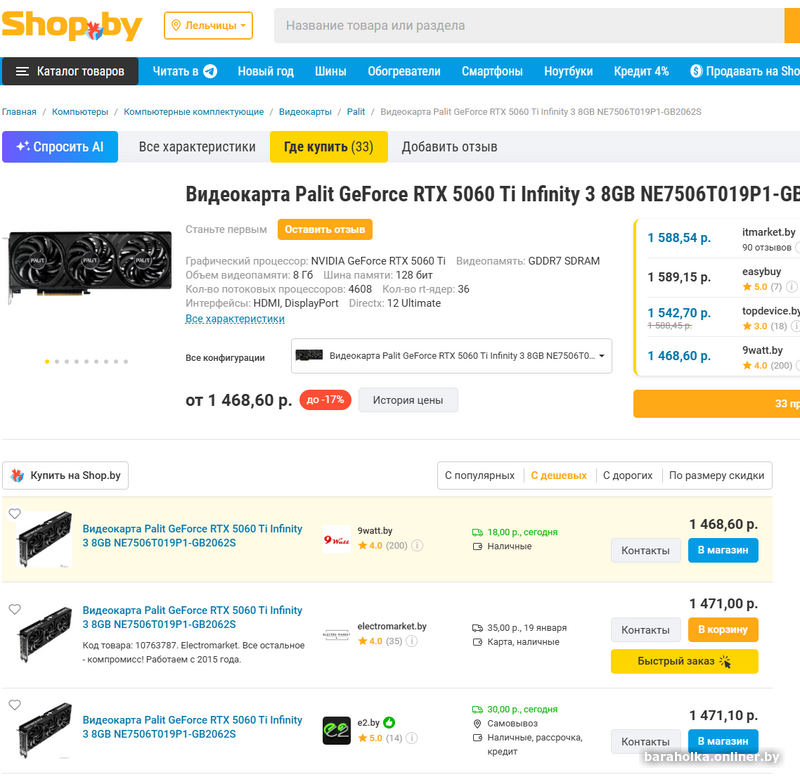Open the Telegram icon link
The height and width of the screenshot is (778, 800).
[210, 71]
